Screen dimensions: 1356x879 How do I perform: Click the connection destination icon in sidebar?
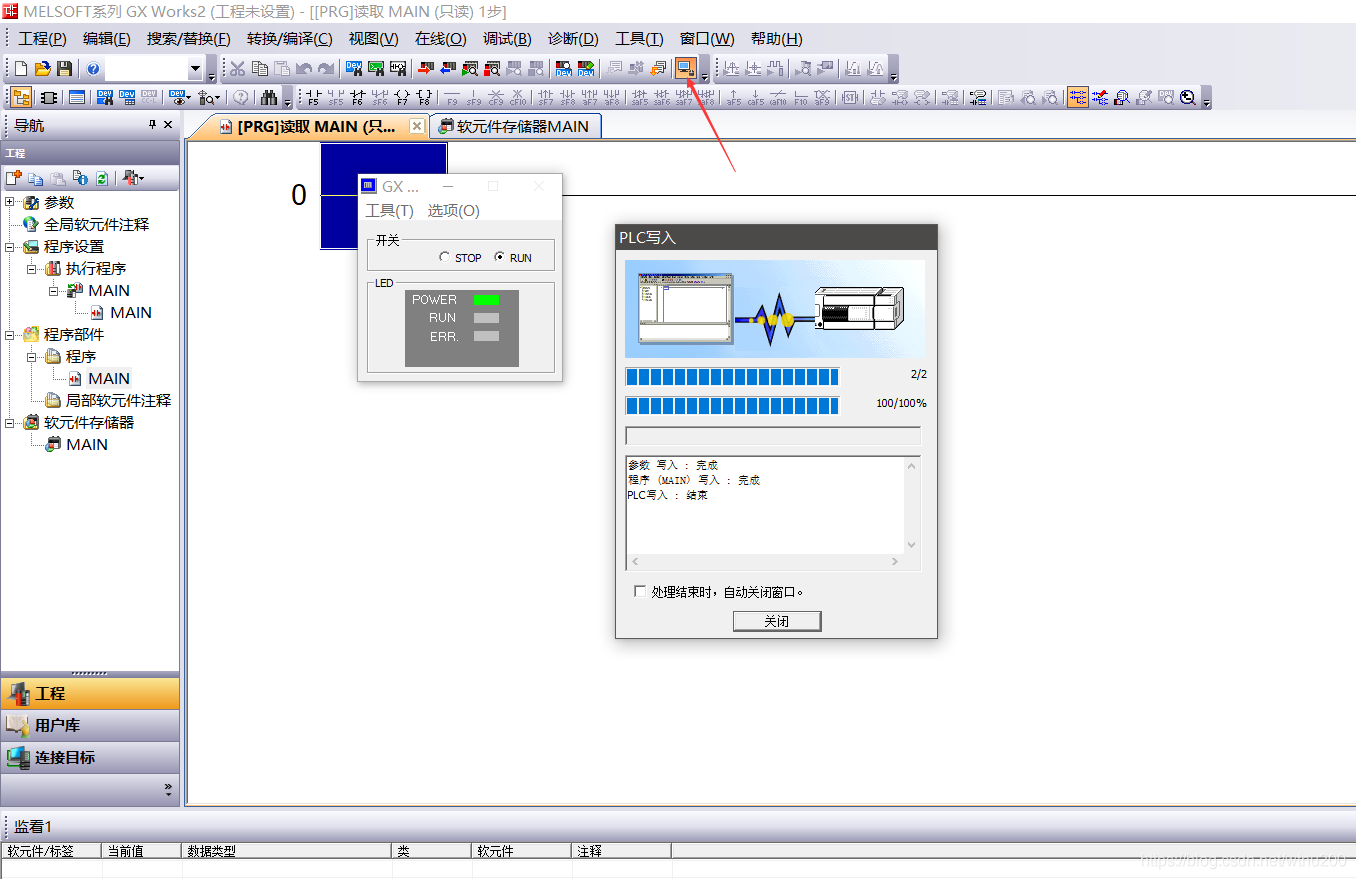18,757
